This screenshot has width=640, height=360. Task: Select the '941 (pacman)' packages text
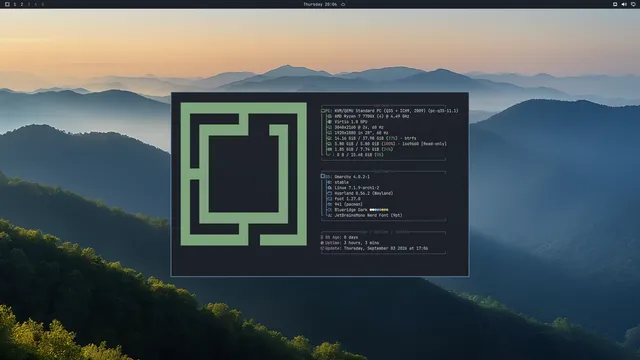coord(349,204)
